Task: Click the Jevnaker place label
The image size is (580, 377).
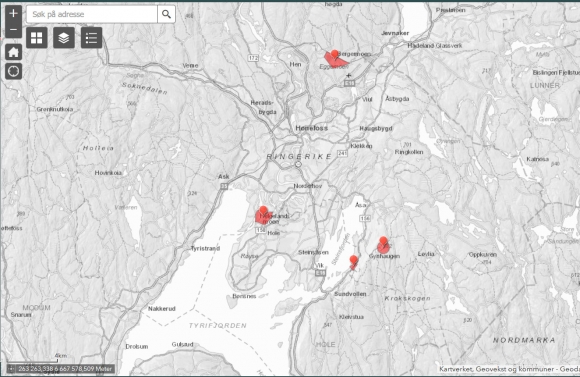Action: (x=395, y=33)
